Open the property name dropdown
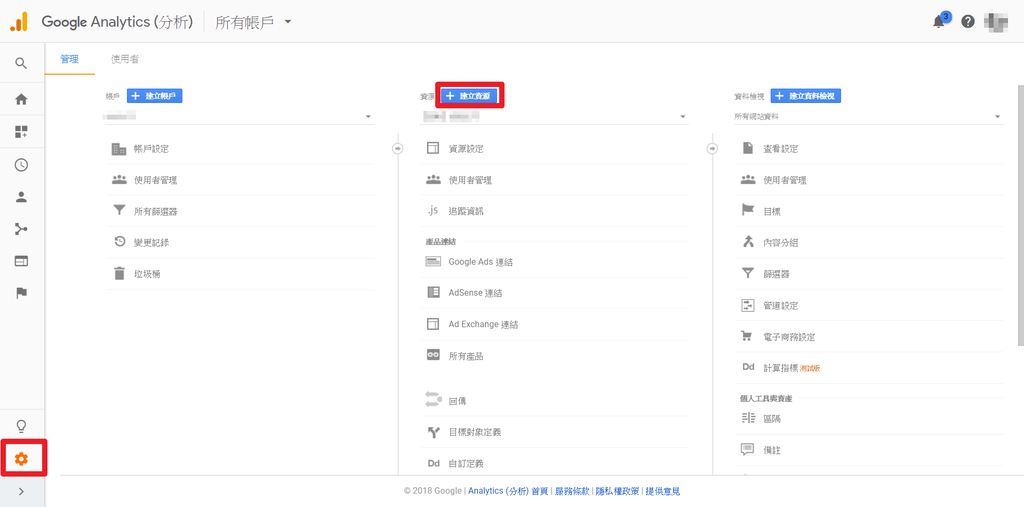 (554, 116)
